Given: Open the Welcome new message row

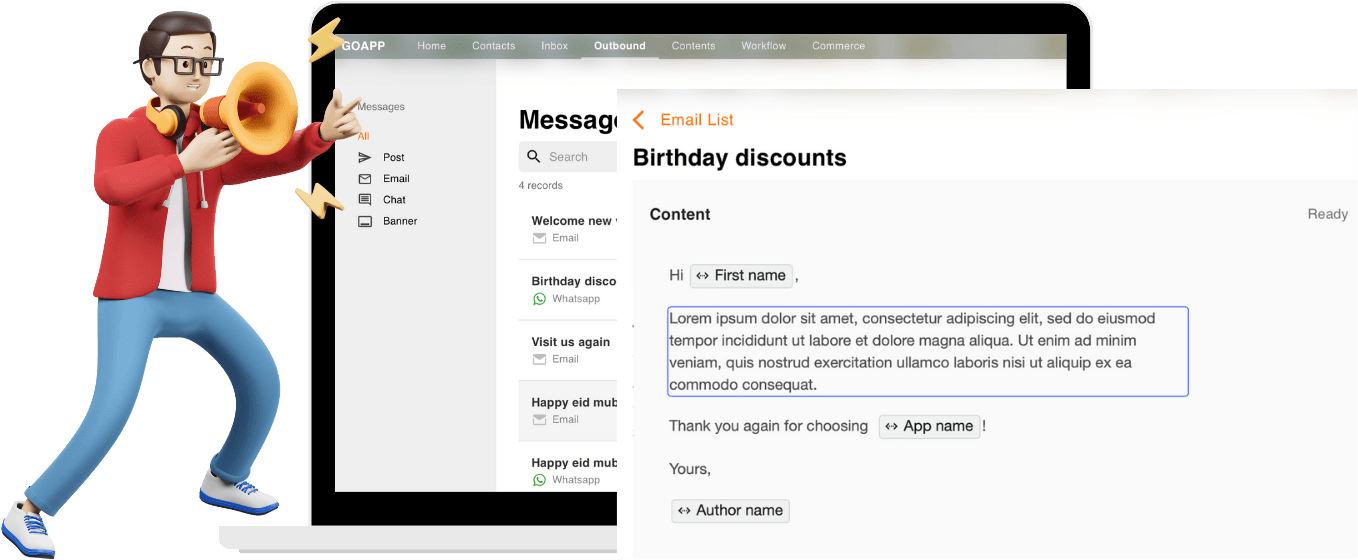Looking at the screenshot, I should [x=568, y=229].
